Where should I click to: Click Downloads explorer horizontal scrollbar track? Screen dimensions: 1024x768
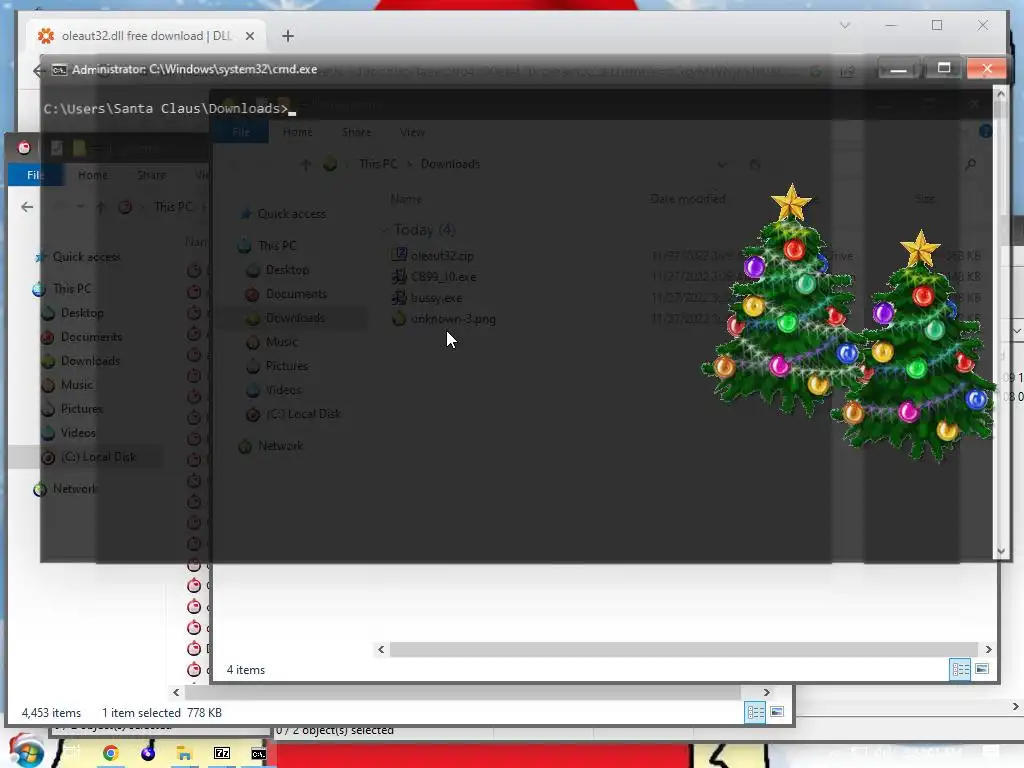(x=684, y=649)
